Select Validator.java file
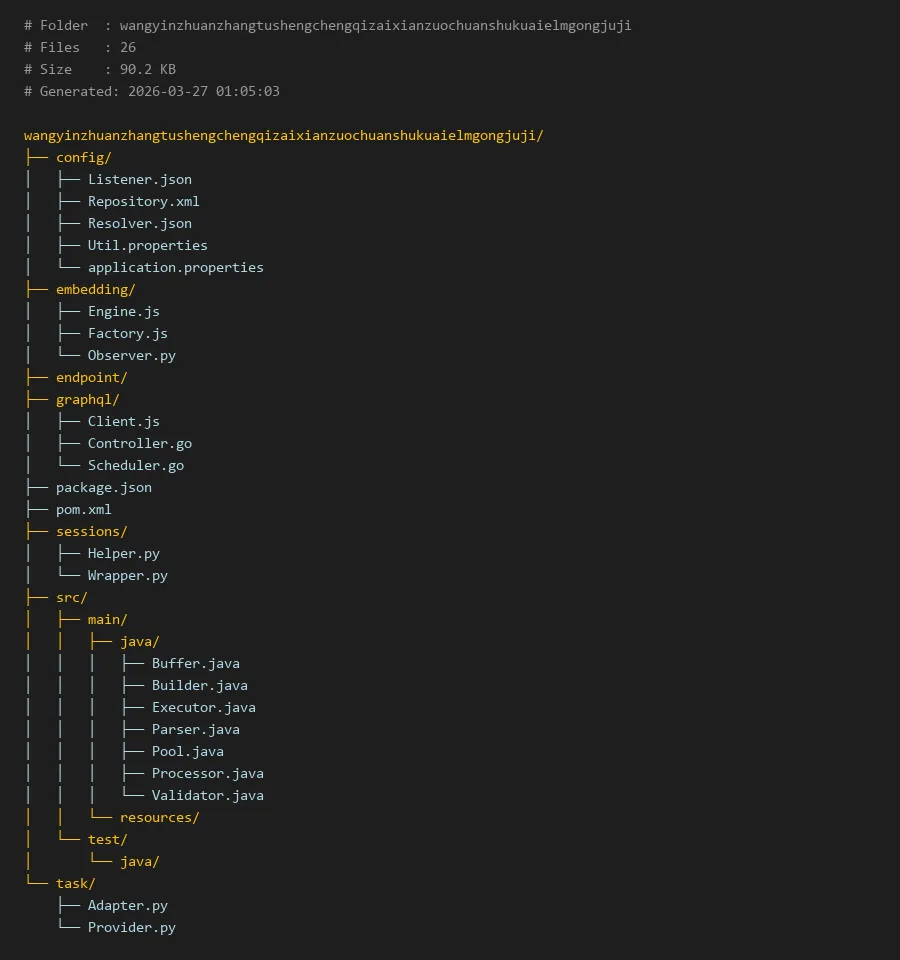Screen dimensions: 900x960 pyautogui.click(x=207, y=795)
